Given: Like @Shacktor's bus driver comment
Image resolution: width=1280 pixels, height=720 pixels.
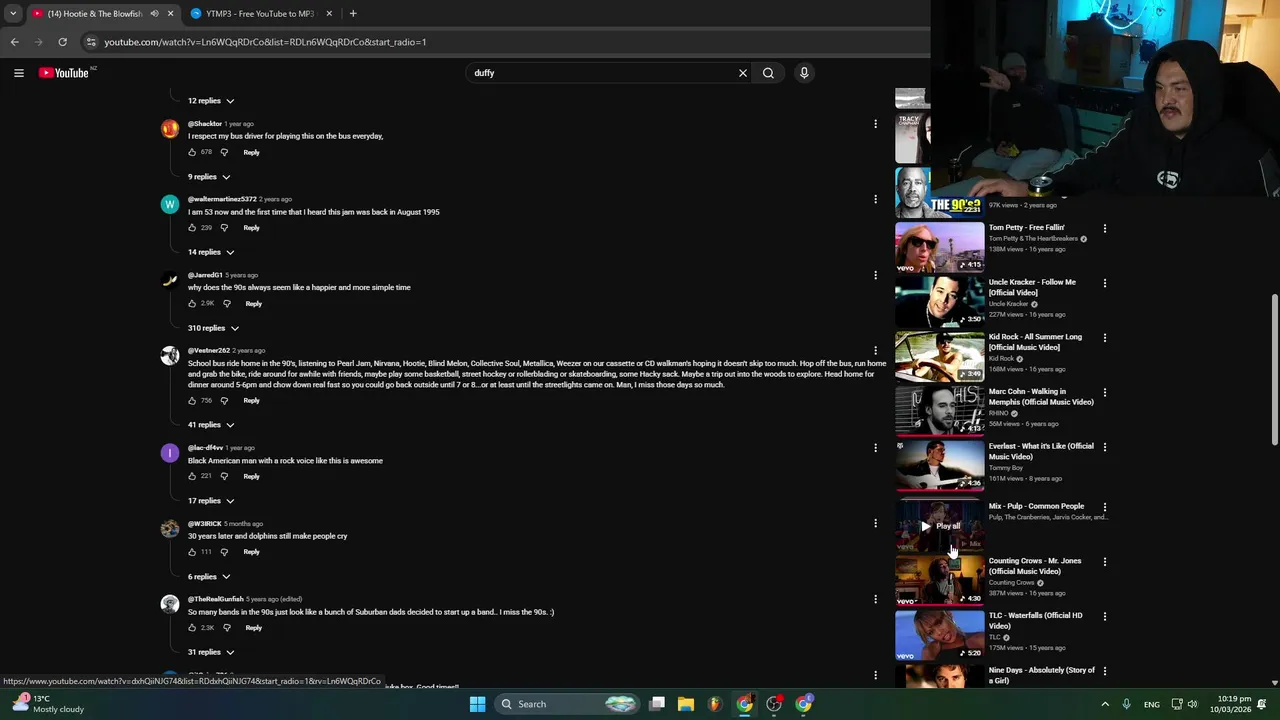Looking at the screenshot, I should tap(192, 152).
